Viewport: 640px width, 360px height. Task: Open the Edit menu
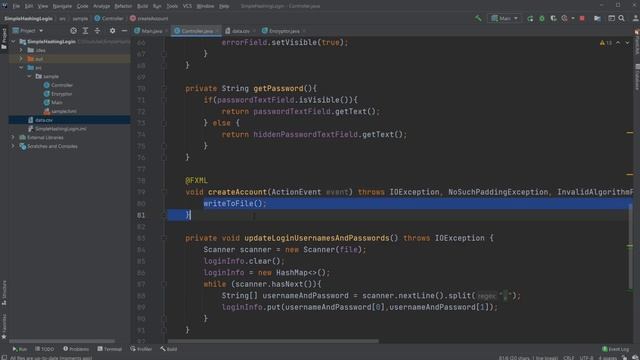(29, 6)
